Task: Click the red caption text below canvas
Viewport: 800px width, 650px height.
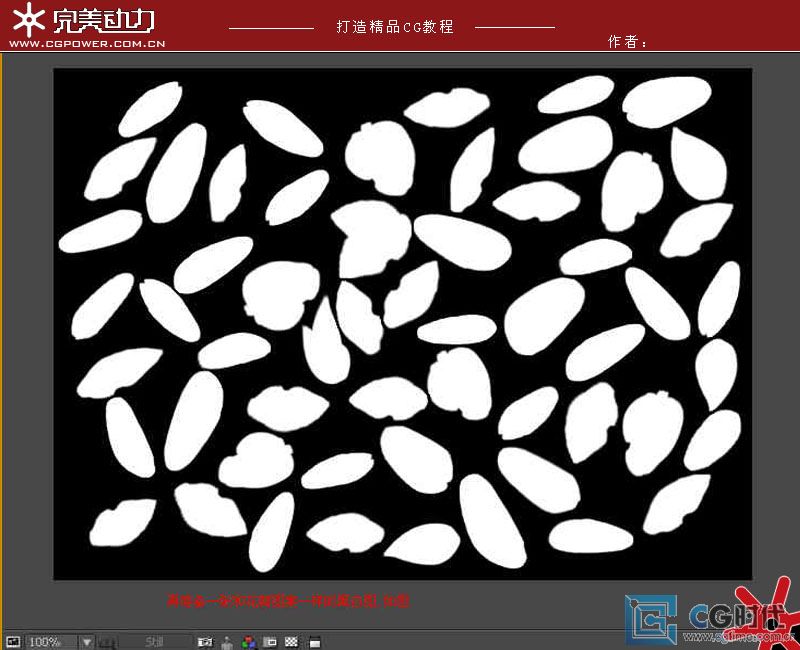Action: [x=288, y=601]
